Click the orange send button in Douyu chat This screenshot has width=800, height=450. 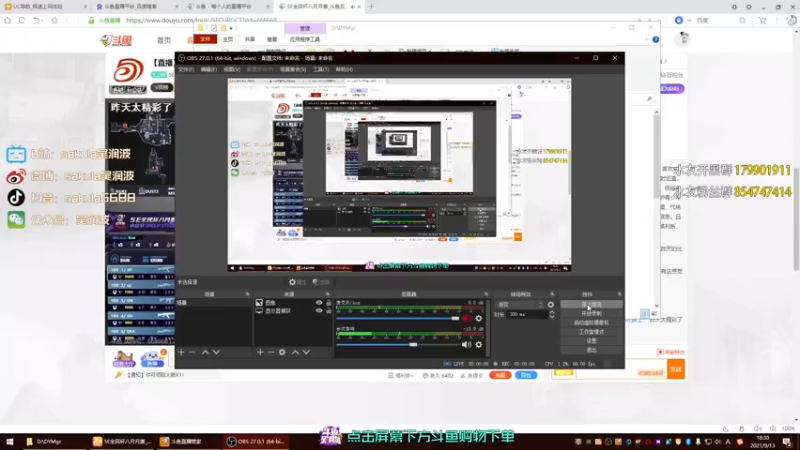point(676,369)
